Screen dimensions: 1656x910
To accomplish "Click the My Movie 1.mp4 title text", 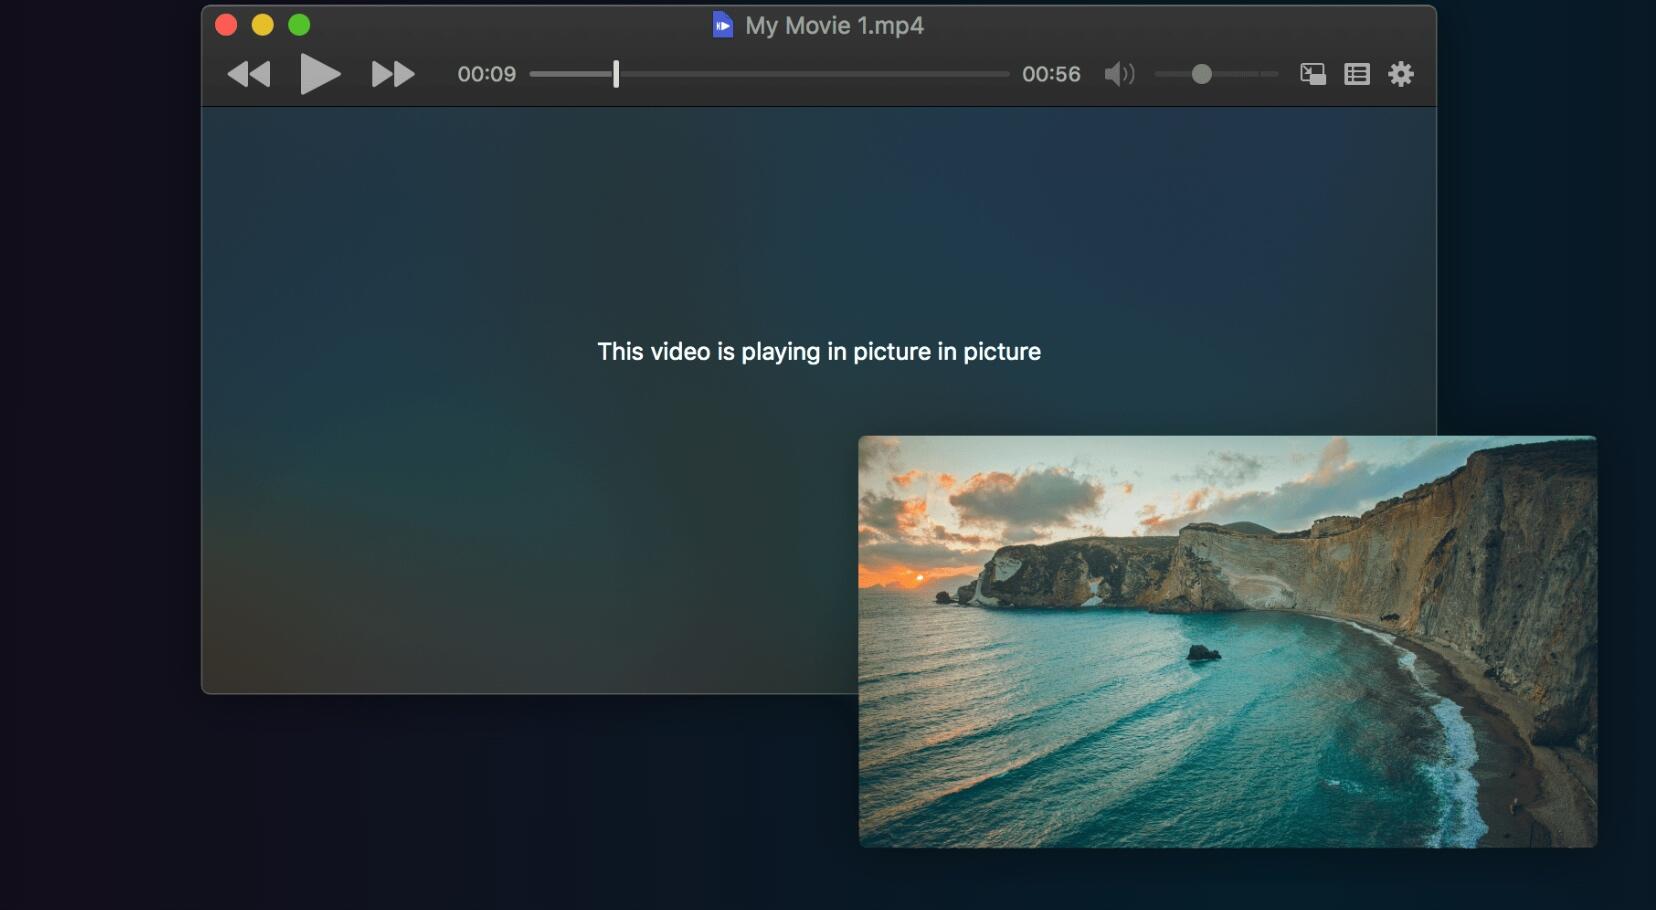I will coord(834,26).
